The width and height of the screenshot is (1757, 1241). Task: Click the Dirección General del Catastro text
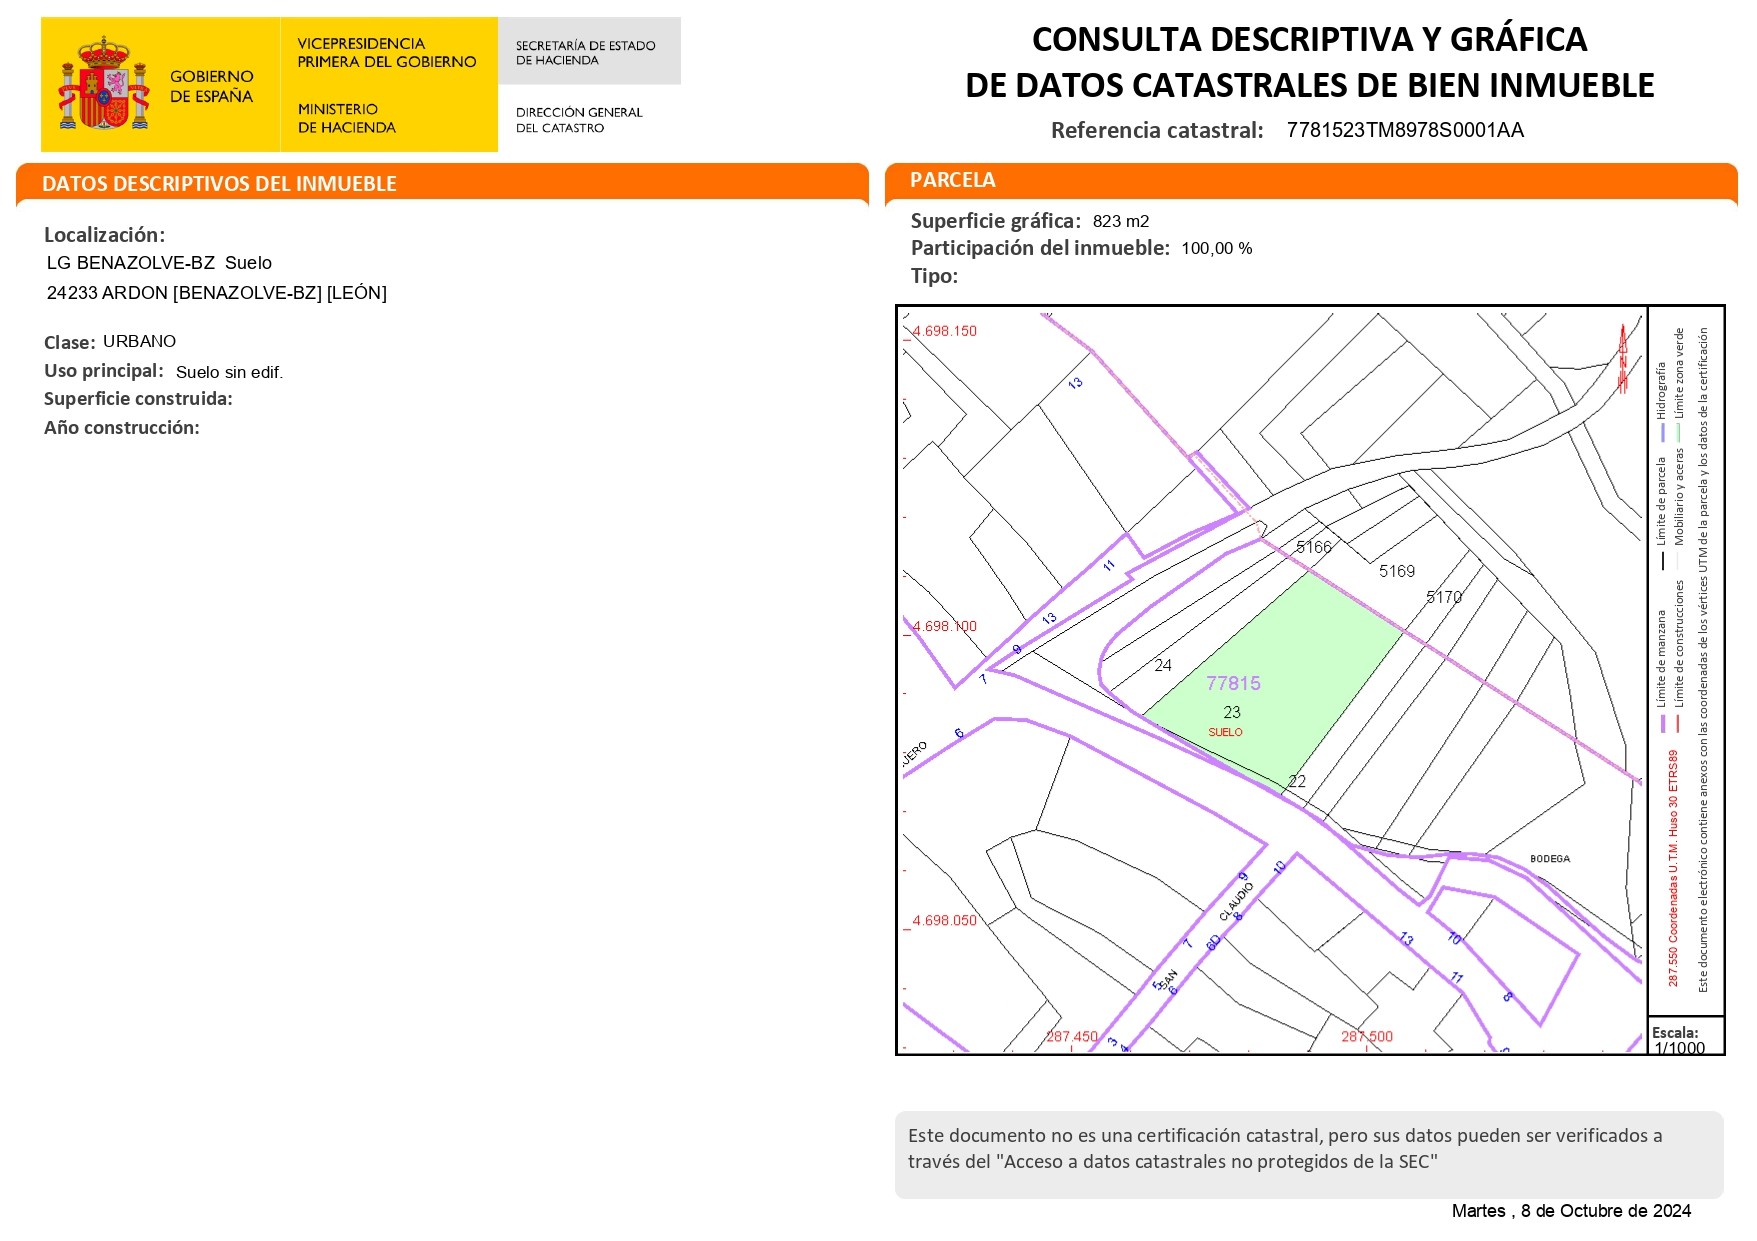tap(578, 120)
